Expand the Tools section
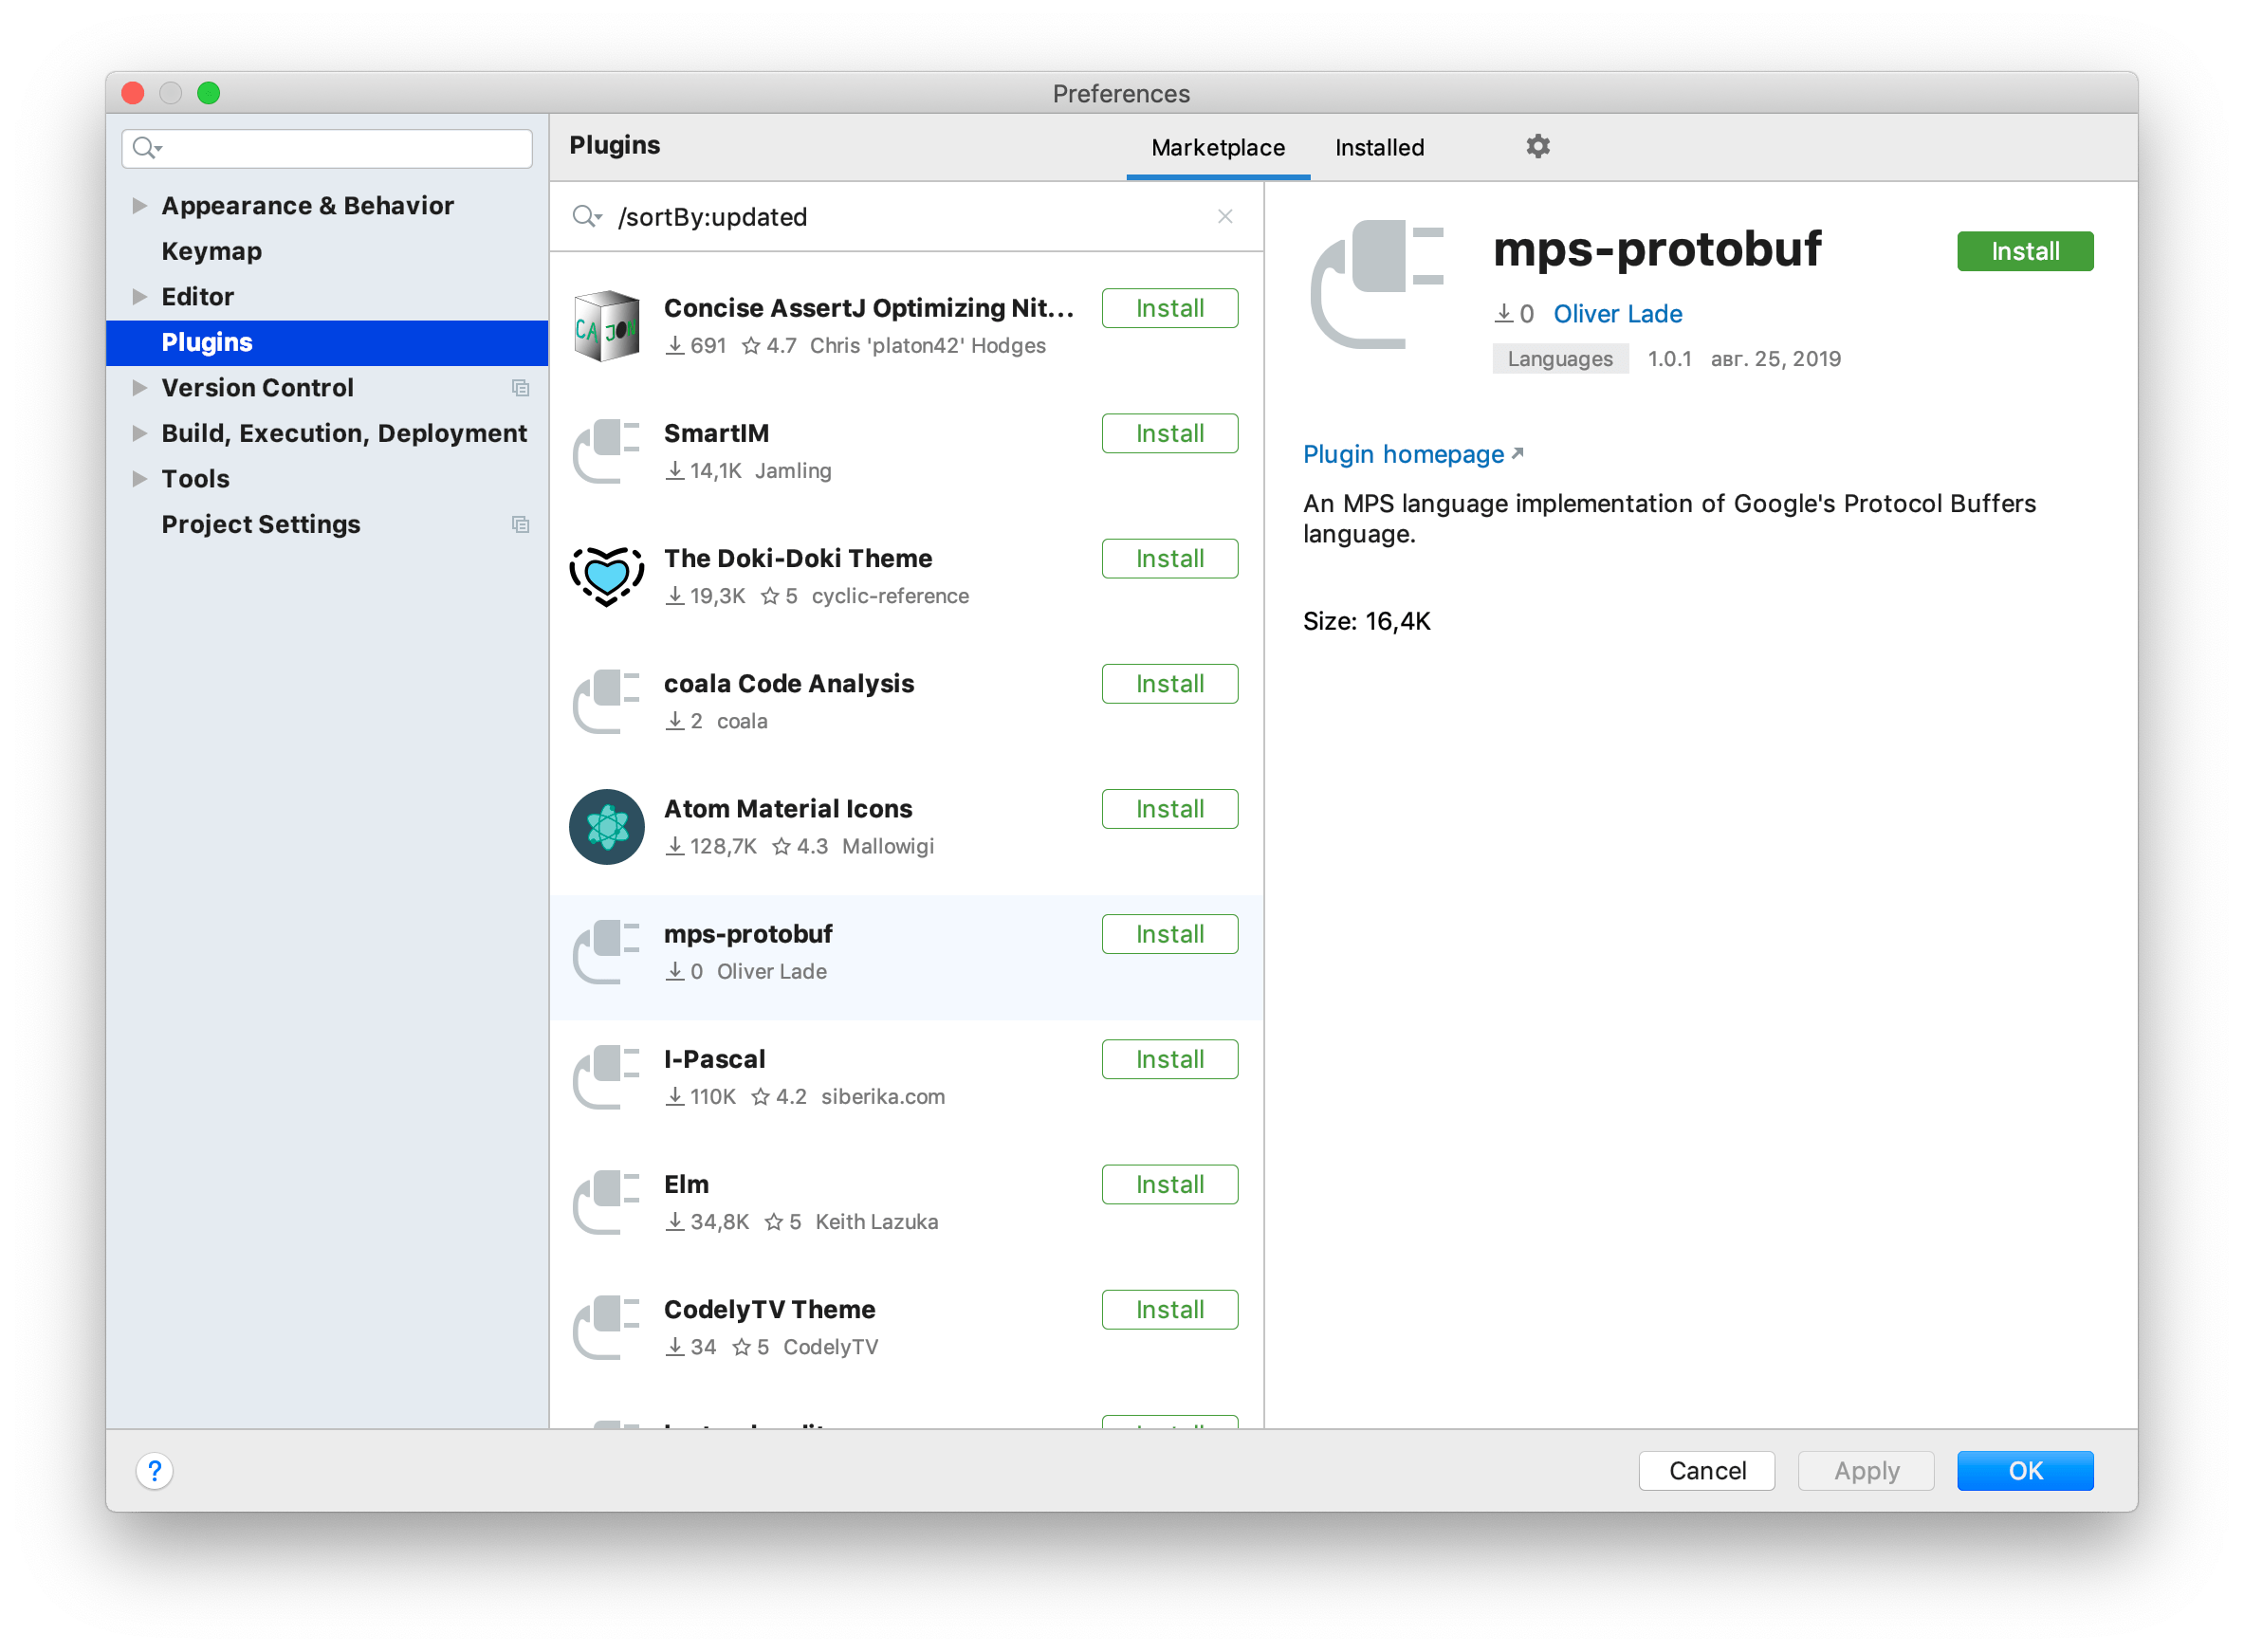The image size is (2244, 1652). (138, 478)
